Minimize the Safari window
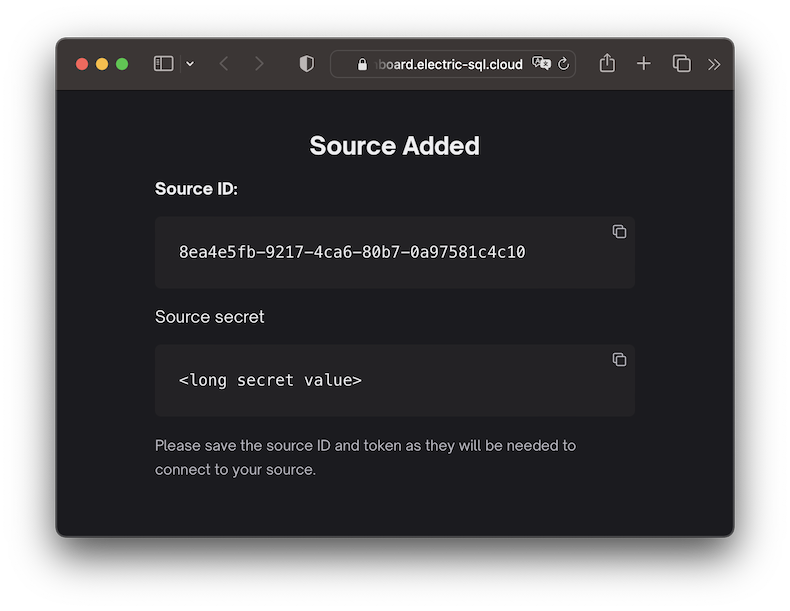790x611 pixels. [x=102, y=64]
